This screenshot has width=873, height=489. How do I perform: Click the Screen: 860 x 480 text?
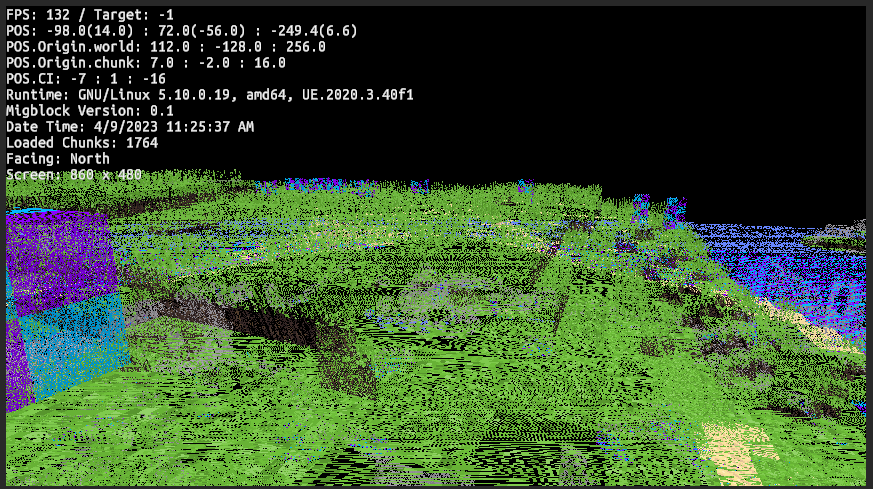click(x=74, y=174)
